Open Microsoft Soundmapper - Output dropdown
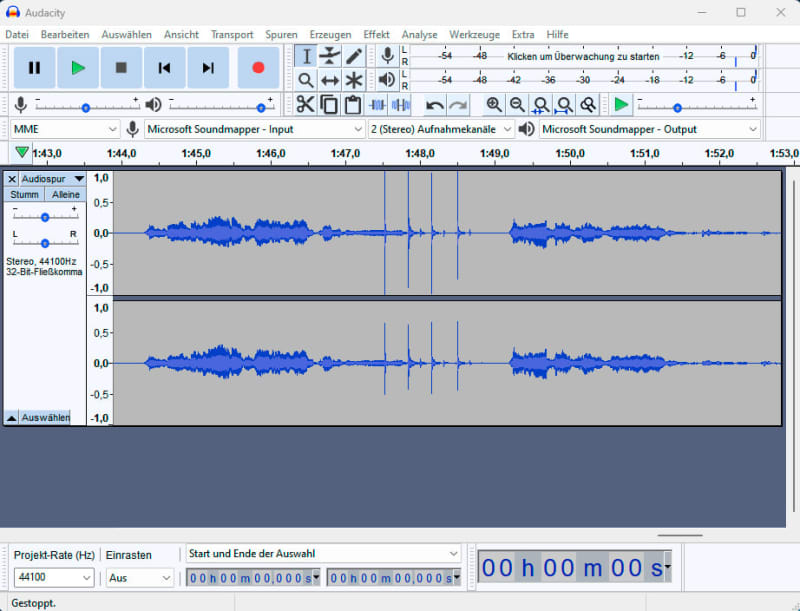 (x=649, y=130)
